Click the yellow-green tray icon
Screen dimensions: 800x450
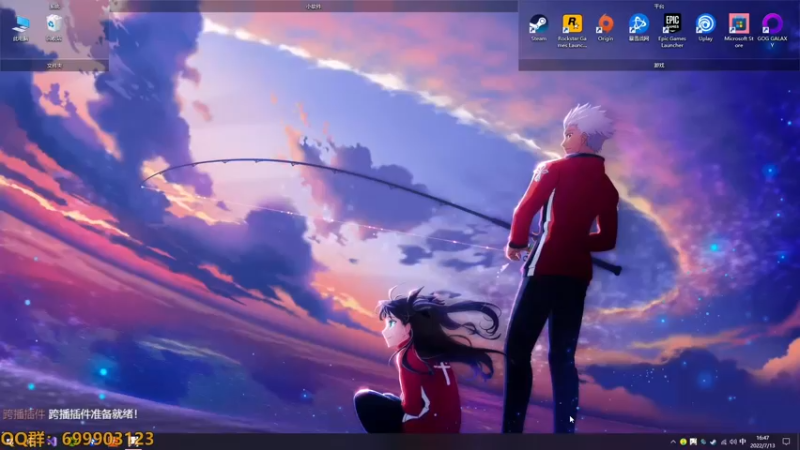tap(683, 442)
